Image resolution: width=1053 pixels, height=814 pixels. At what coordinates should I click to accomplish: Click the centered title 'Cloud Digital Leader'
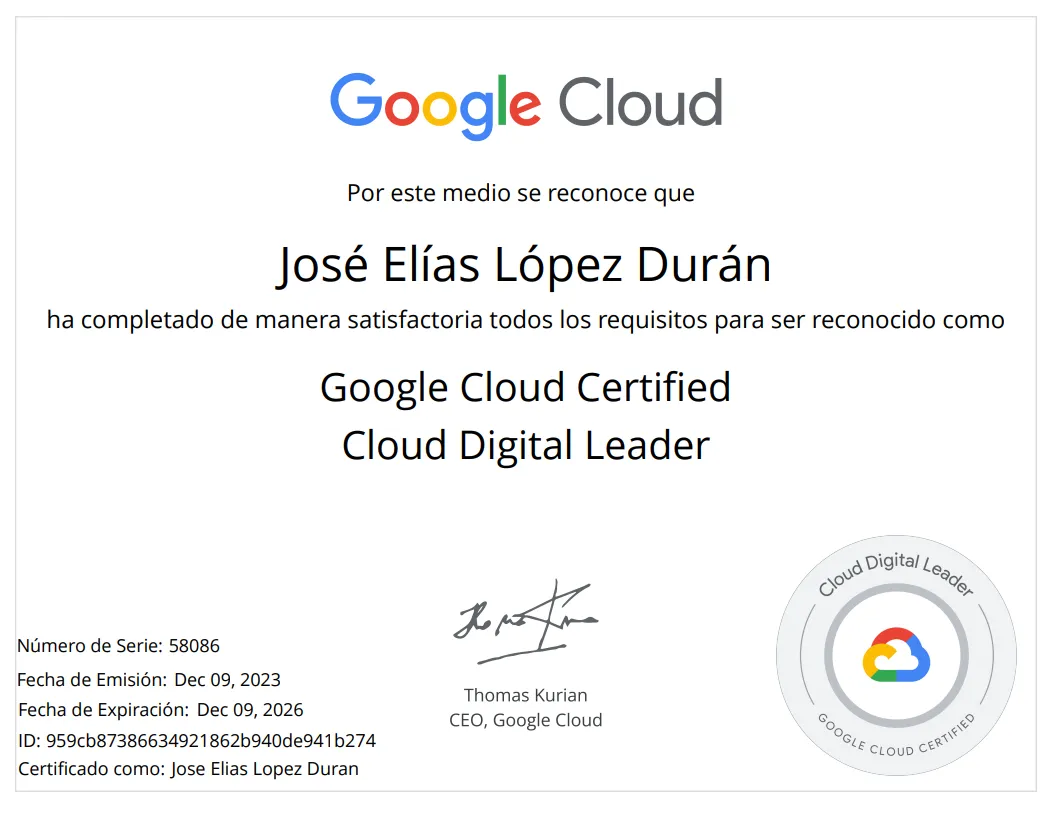tap(526, 446)
